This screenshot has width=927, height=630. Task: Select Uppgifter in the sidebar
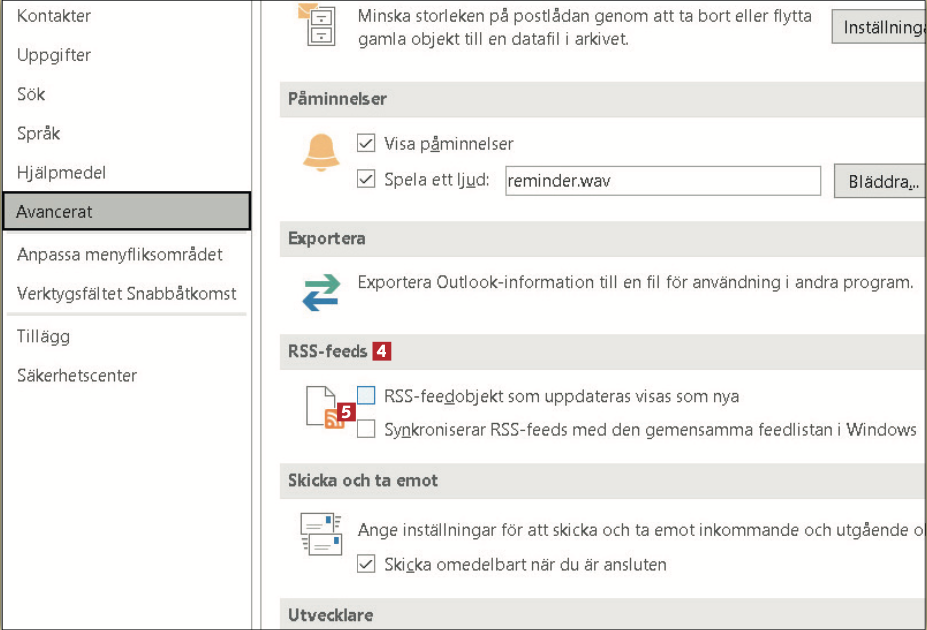54,55
